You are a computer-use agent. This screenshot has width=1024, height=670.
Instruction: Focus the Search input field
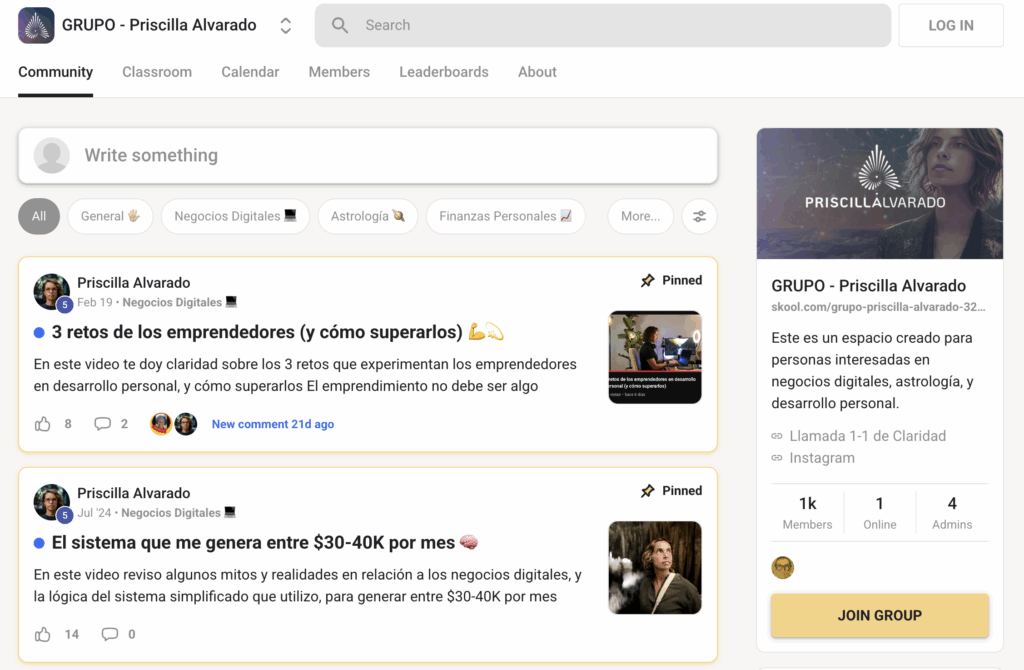(602, 25)
